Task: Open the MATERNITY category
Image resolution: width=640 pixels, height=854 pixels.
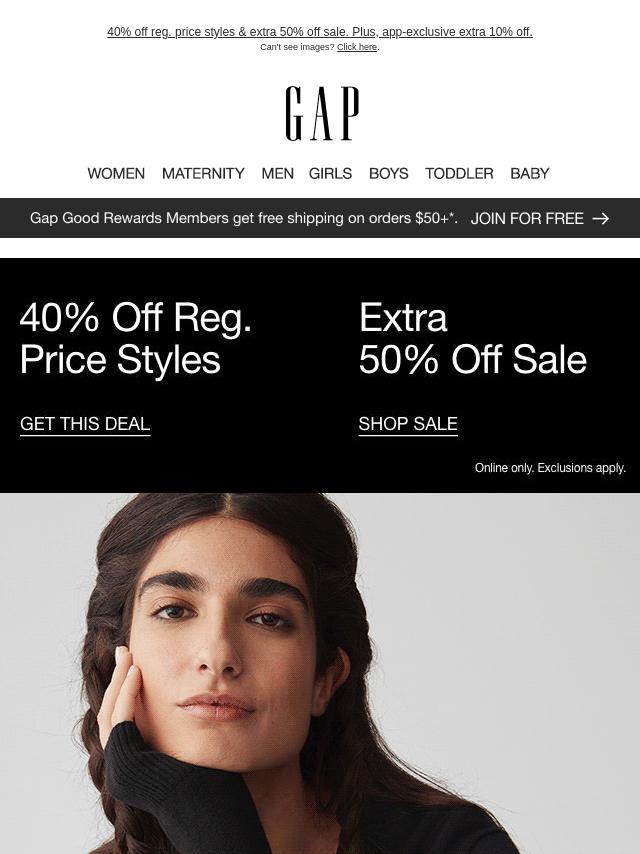Action: tap(203, 173)
